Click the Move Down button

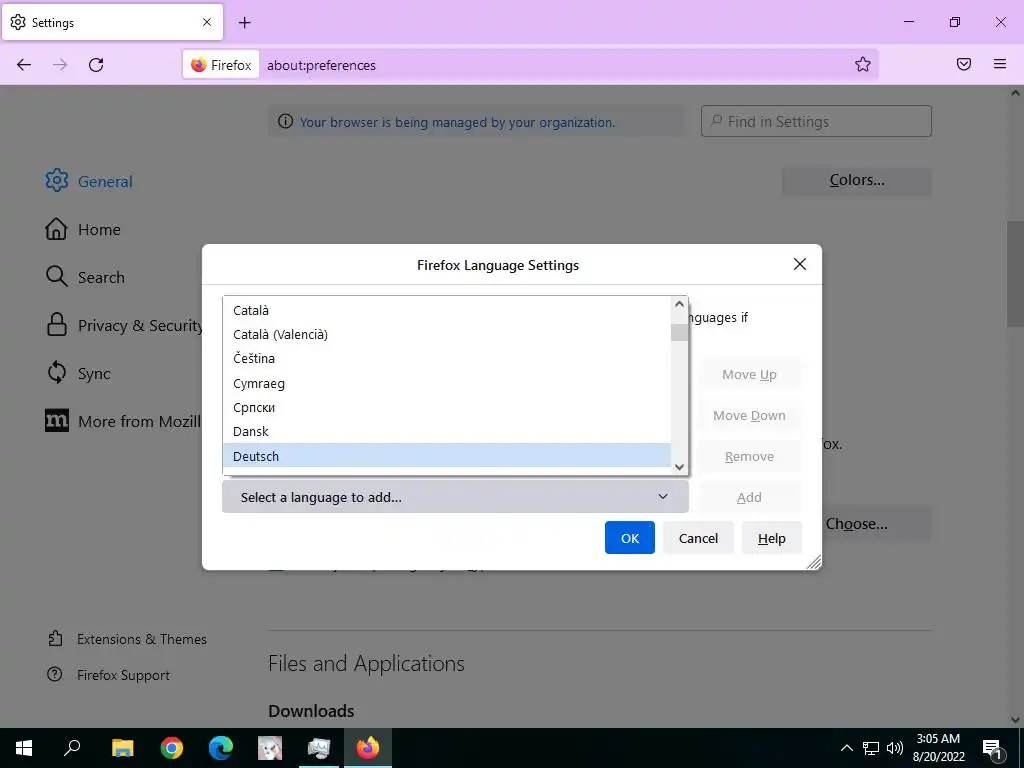(x=749, y=415)
